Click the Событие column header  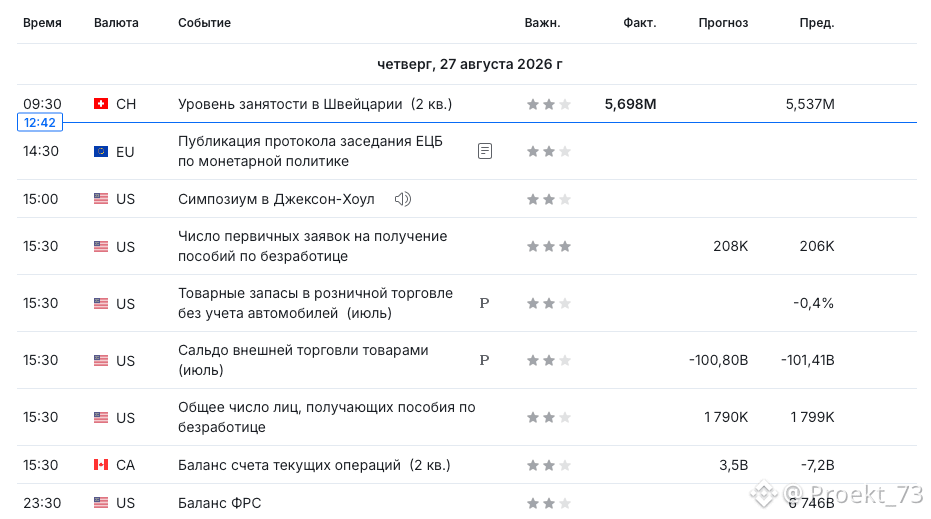[204, 23]
